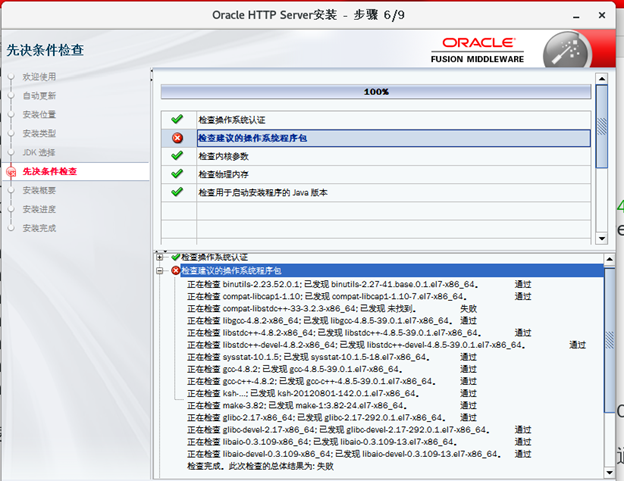Click the green checkmark beside 检查物理内存
The image size is (624, 481).
pyautogui.click(x=177, y=174)
